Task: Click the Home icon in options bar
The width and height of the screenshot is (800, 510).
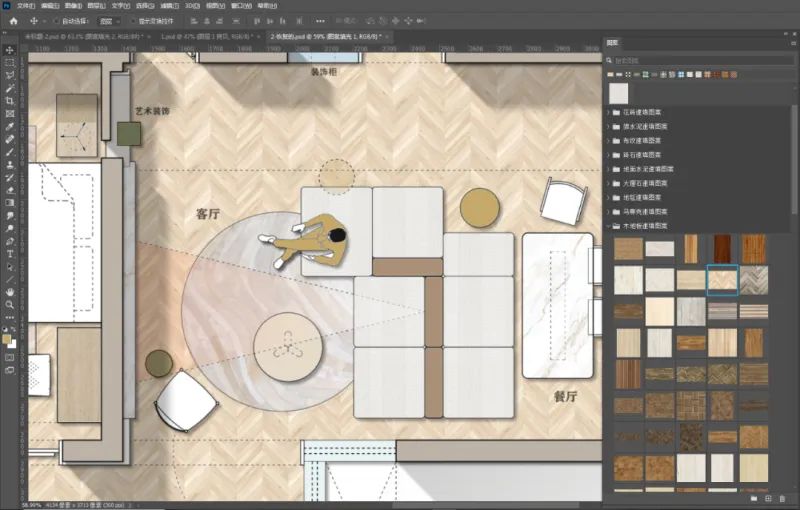Action: 13,20
